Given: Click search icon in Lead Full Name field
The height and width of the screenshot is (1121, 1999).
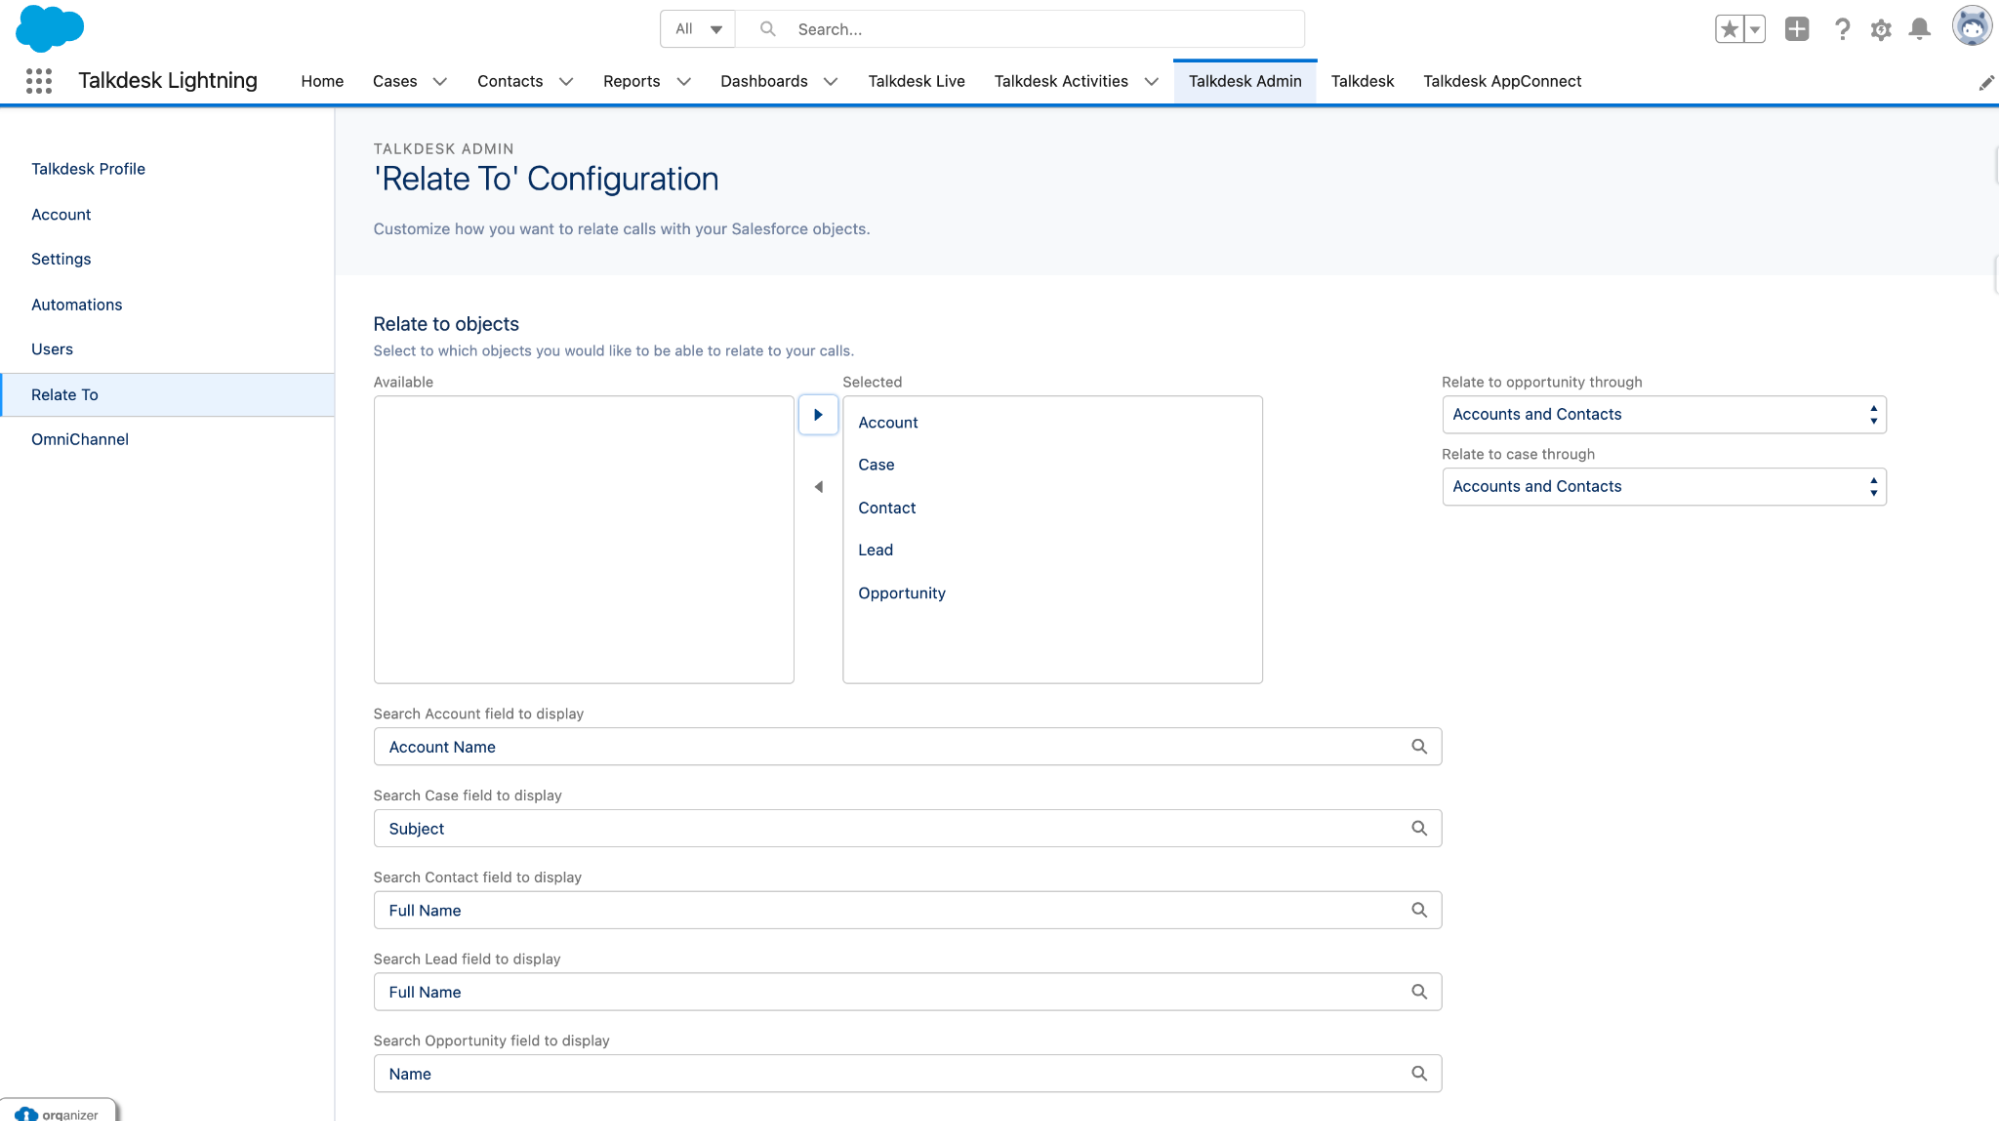Looking at the screenshot, I should pos(1419,992).
